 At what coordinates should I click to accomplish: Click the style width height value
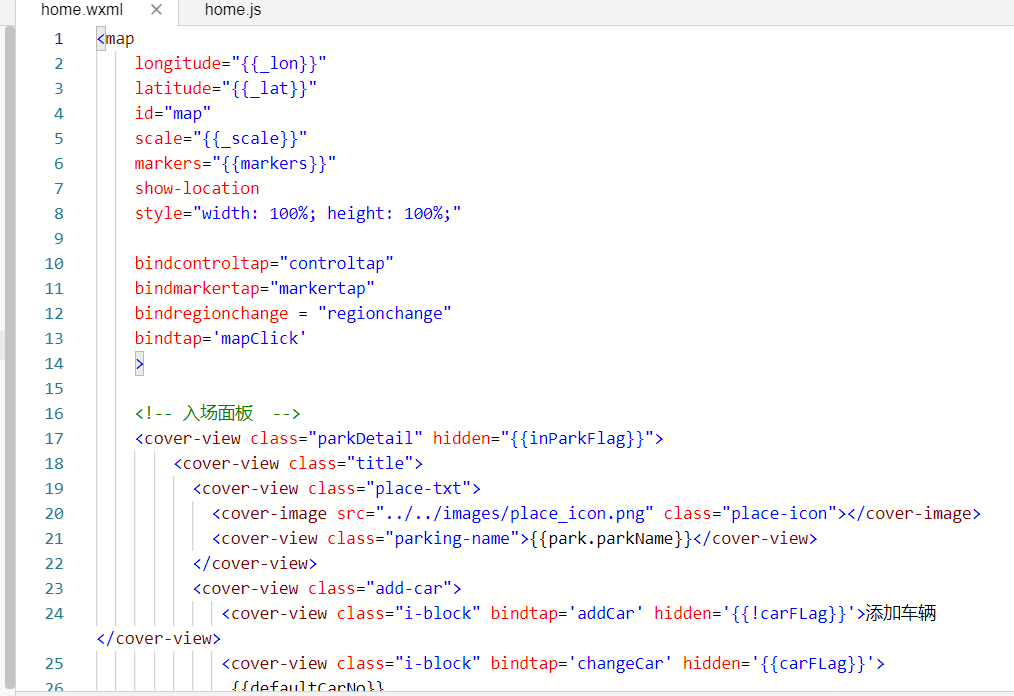[x=331, y=213]
